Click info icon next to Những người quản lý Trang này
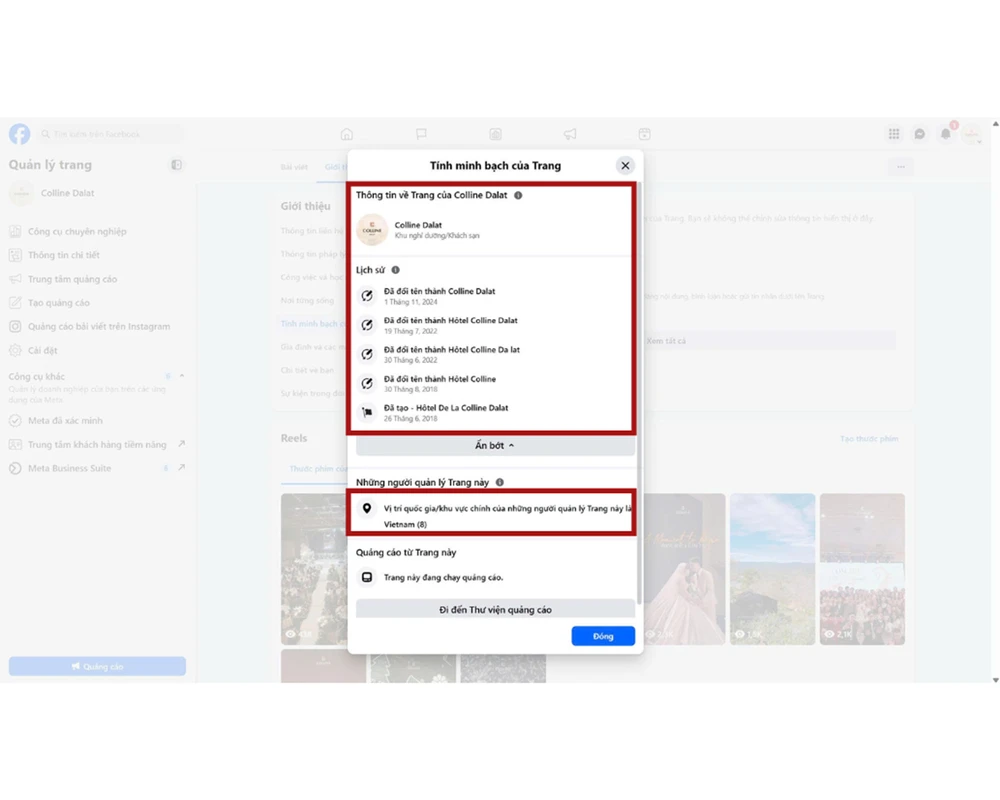1000x800 pixels. point(500,482)
